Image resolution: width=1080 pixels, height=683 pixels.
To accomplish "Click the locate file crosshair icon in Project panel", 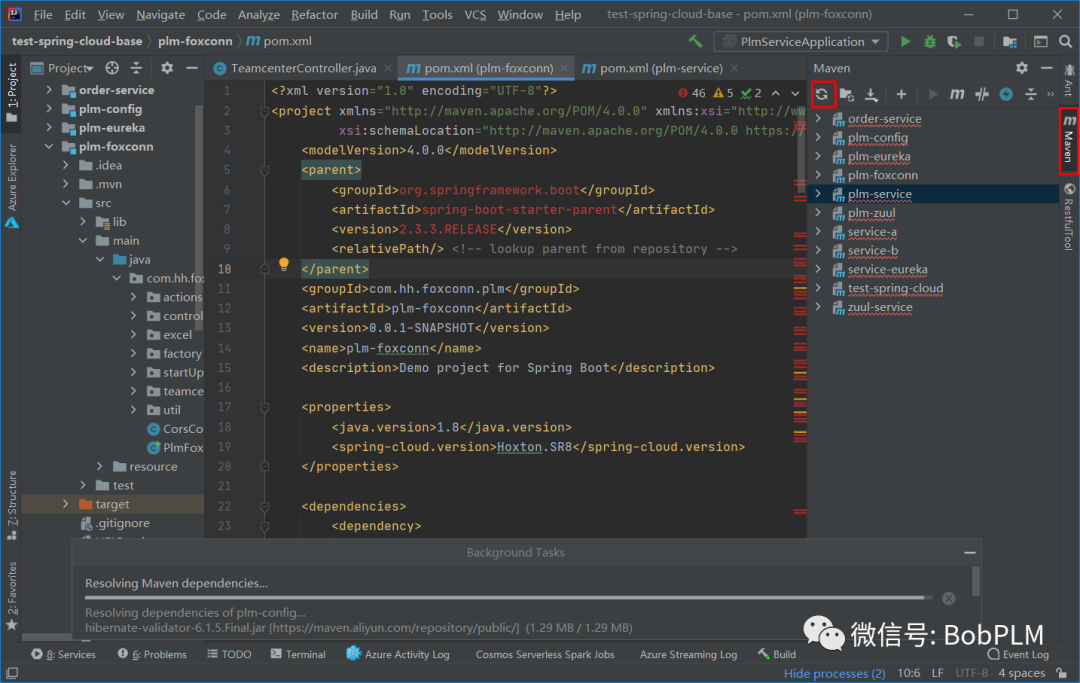I will coord(112,68).
